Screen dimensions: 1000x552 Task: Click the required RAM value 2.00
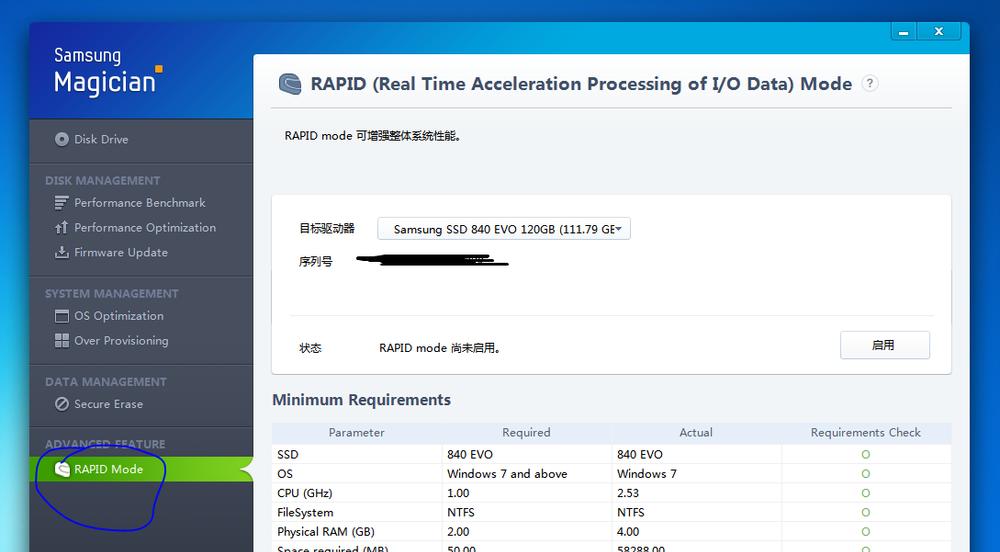[458, 532]
